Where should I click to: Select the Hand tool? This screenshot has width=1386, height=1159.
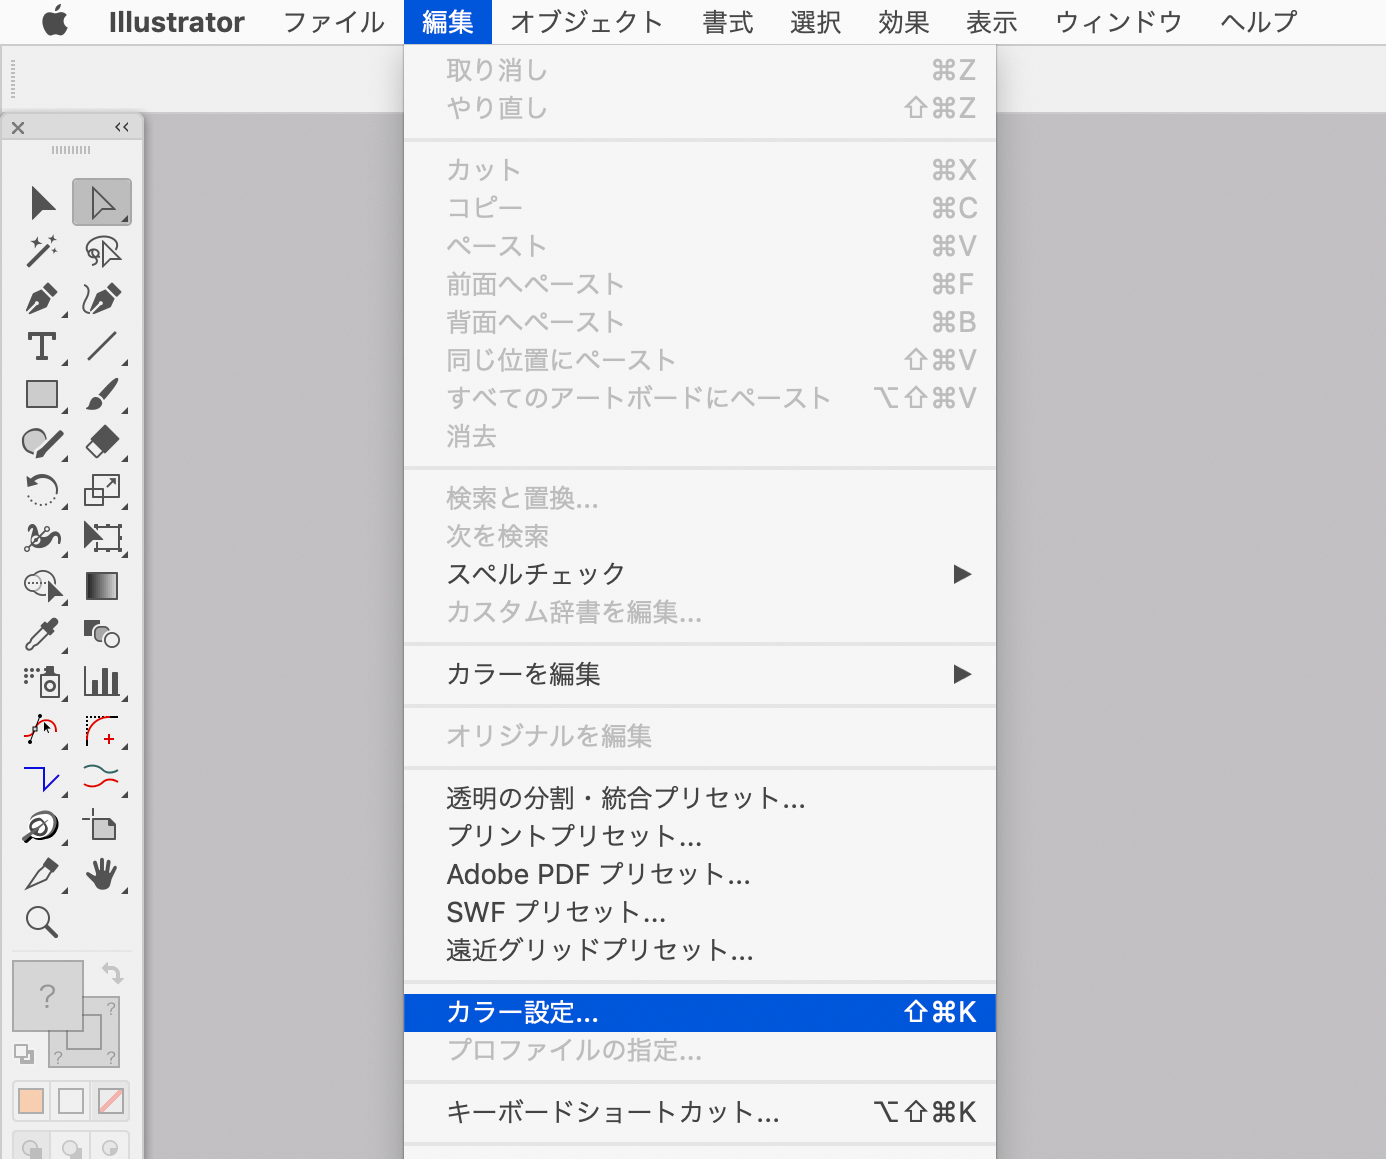(102, 874)
